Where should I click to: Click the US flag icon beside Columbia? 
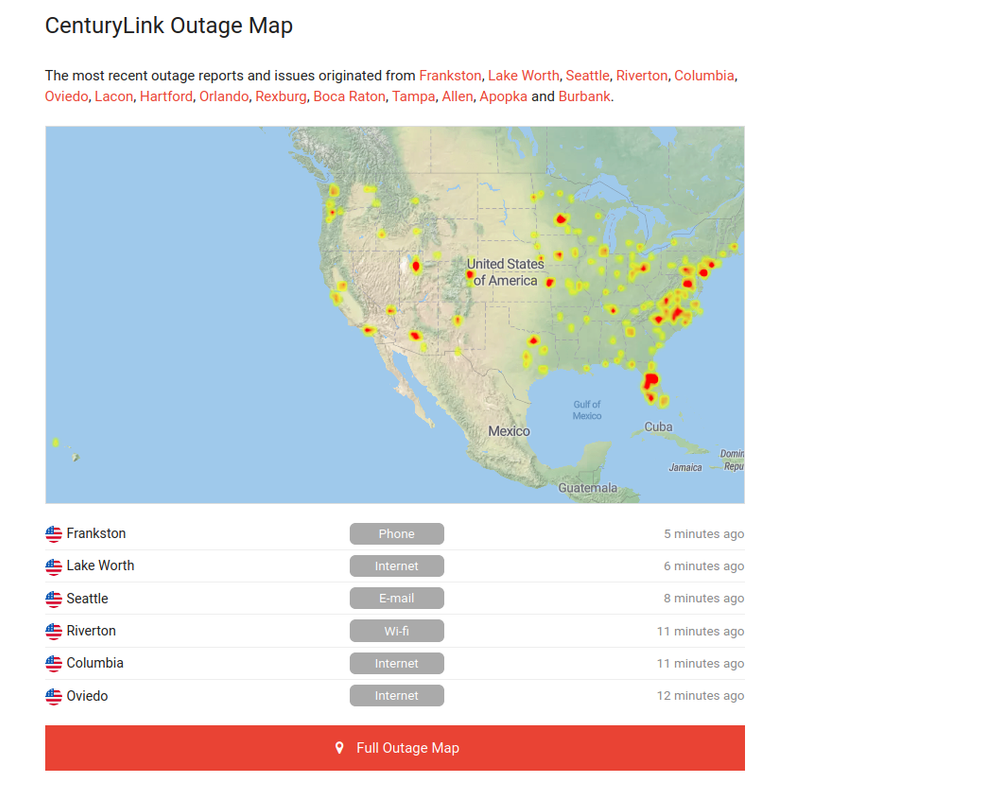pos(53,664)
